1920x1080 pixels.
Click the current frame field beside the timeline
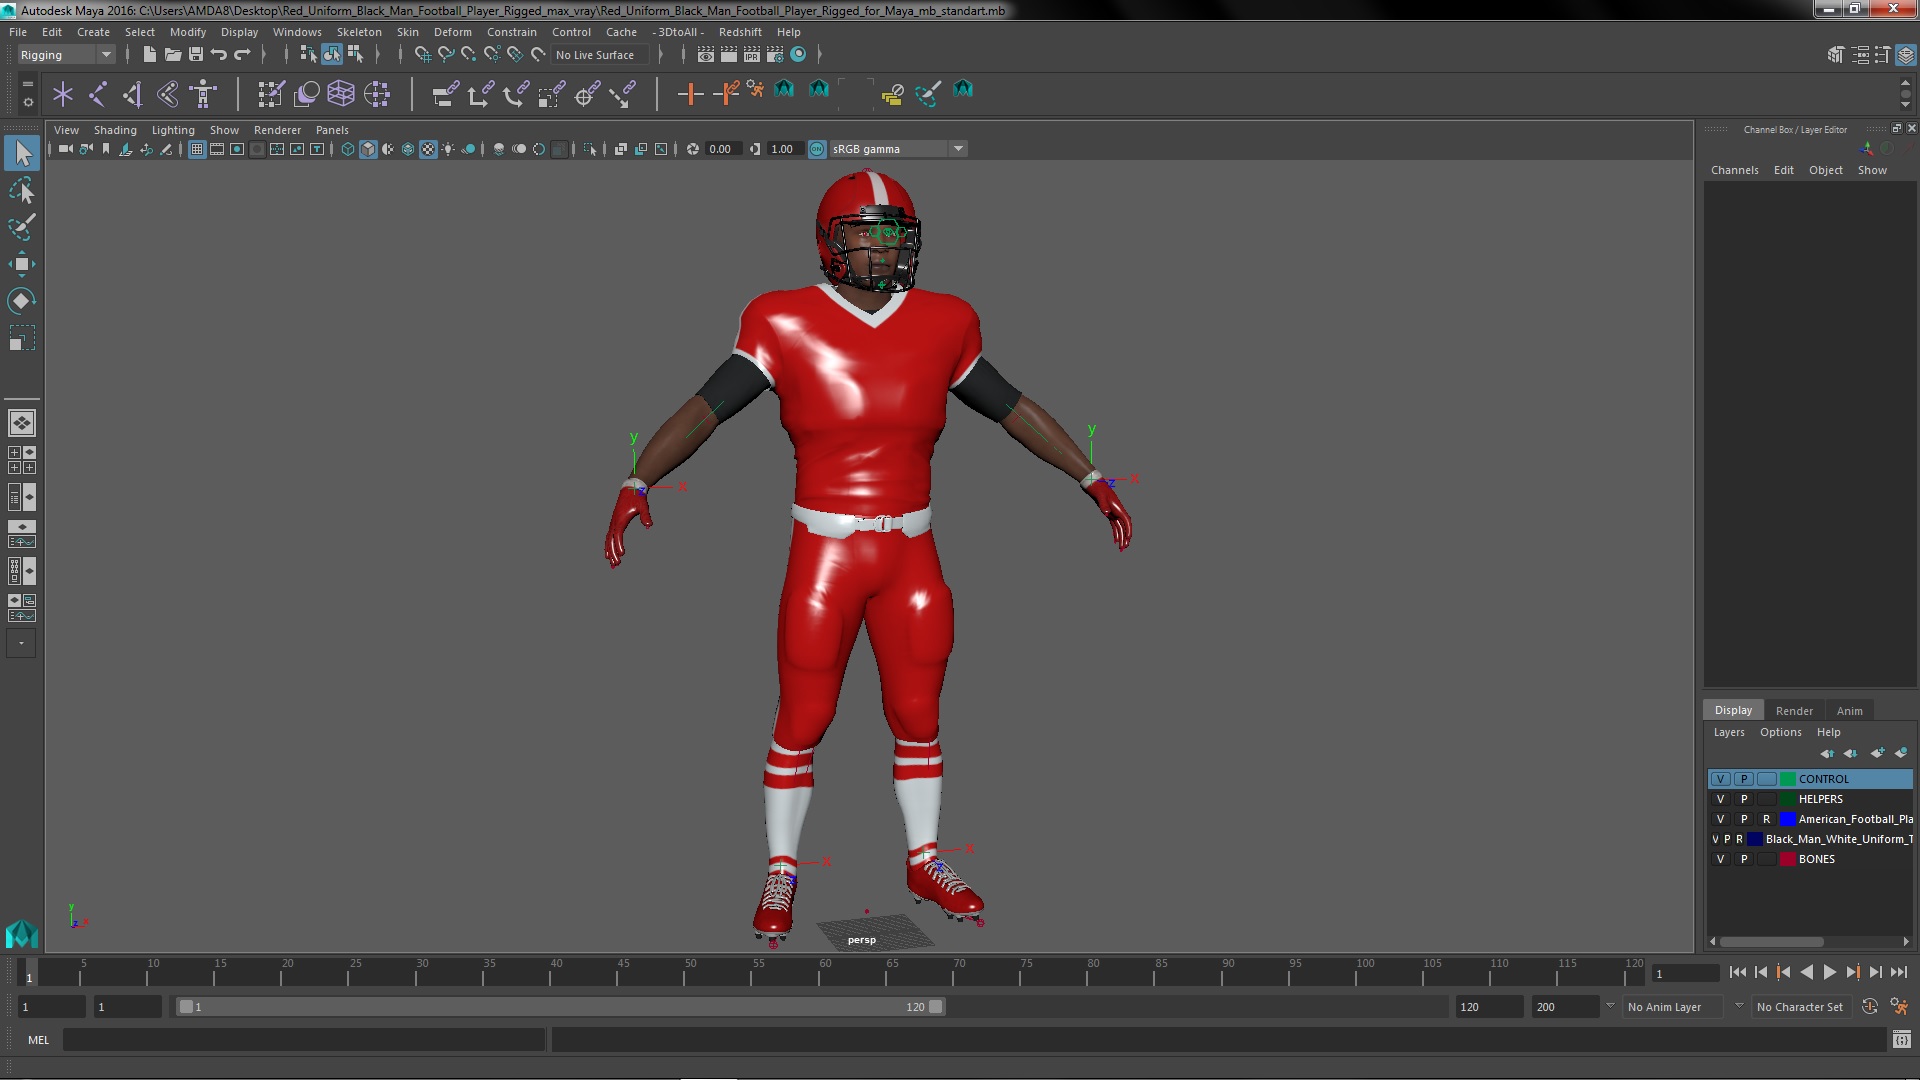tap(1685, 974)
